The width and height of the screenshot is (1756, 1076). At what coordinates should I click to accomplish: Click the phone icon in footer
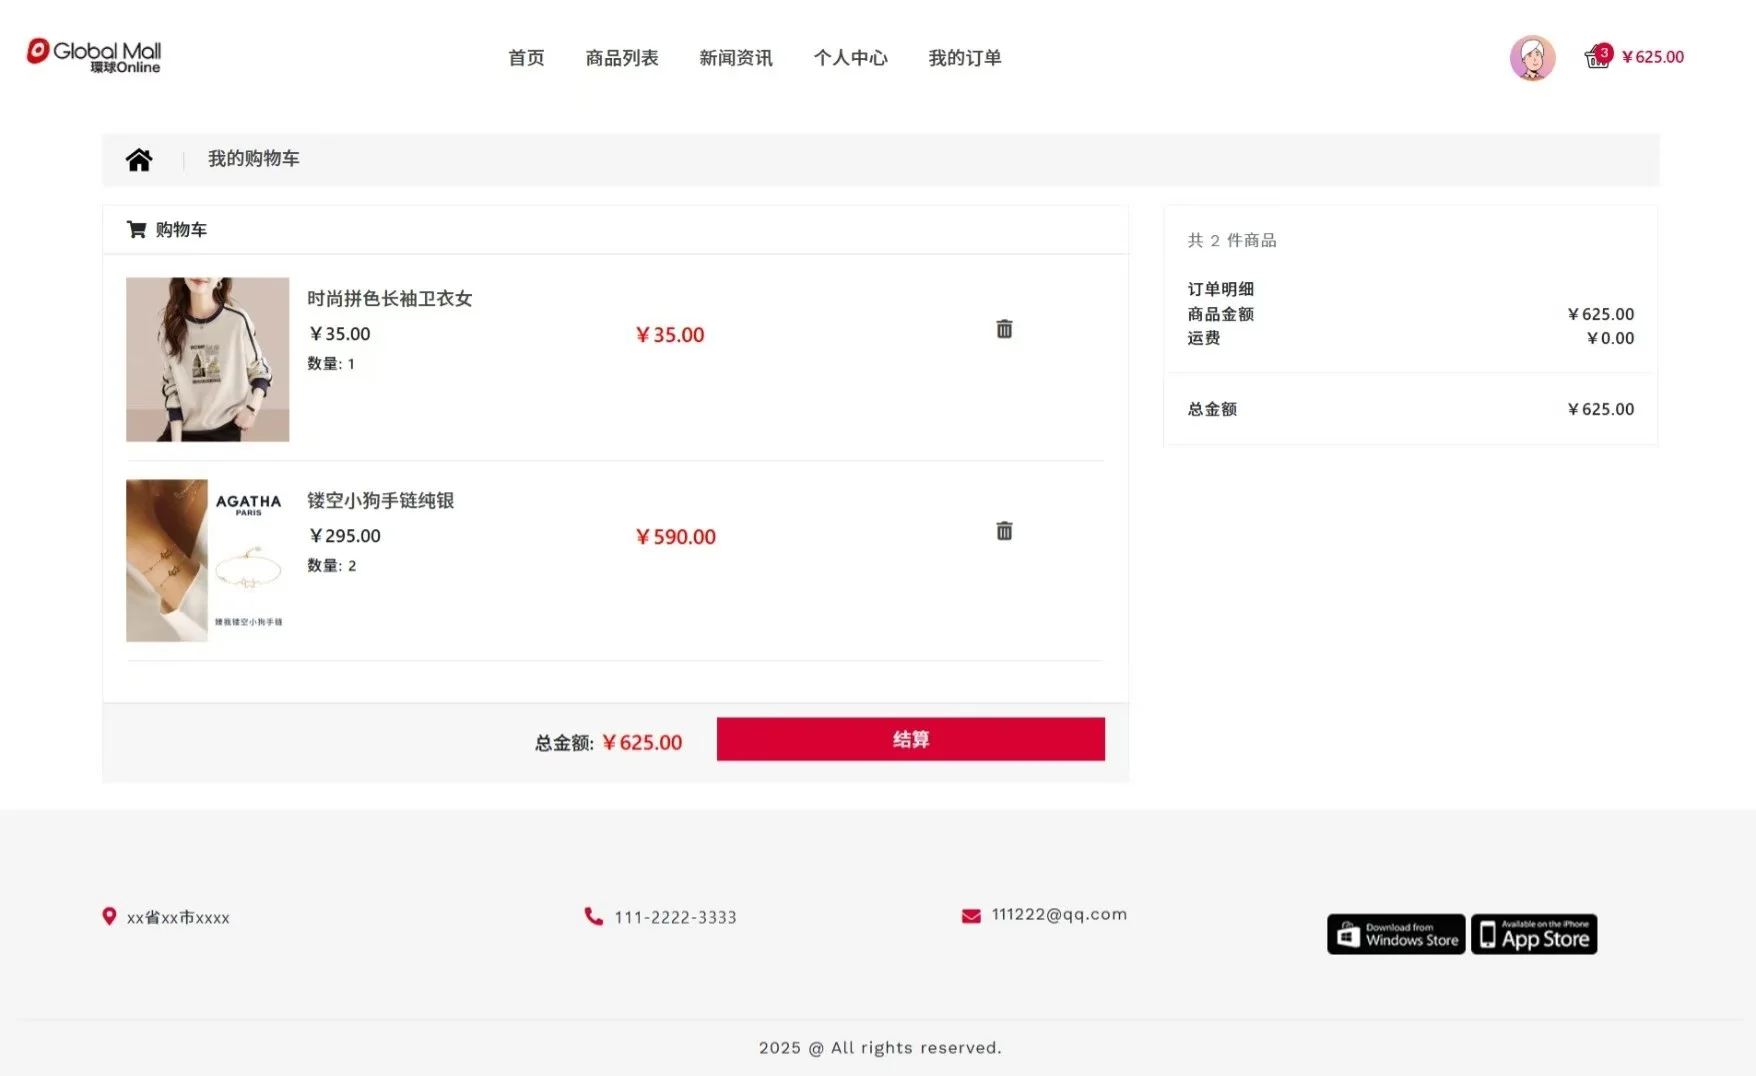(592, 915)
